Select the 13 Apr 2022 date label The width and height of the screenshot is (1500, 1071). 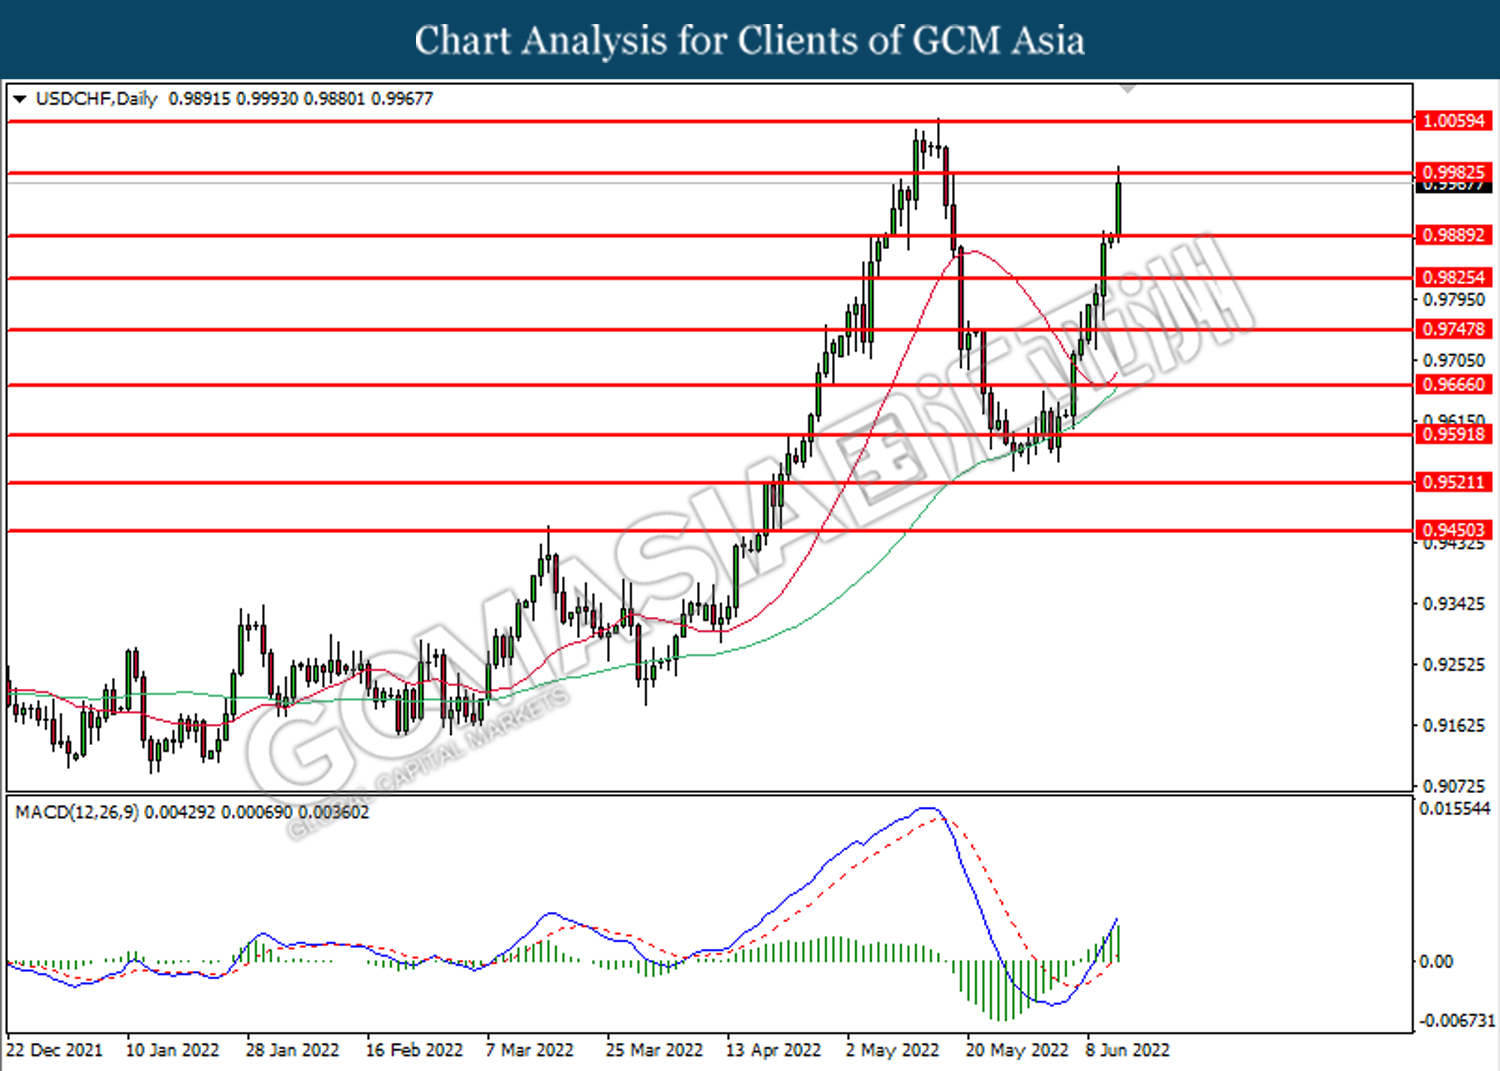click(773, 1050)
